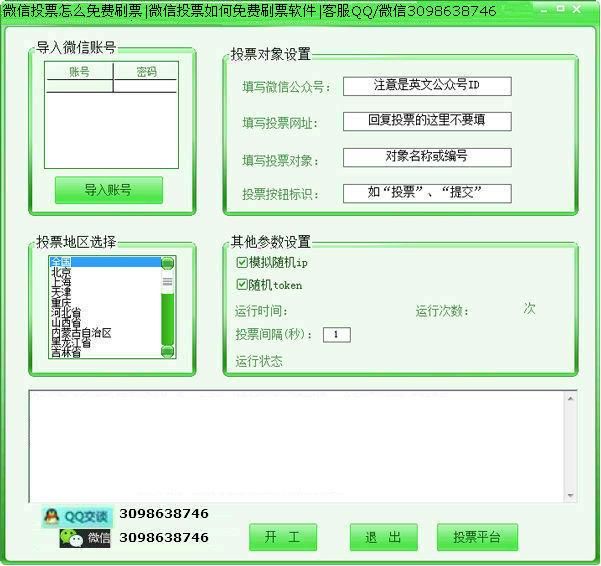Toggle the 随机token checkbox
The image size is (601, 566).
click(241, 284)
